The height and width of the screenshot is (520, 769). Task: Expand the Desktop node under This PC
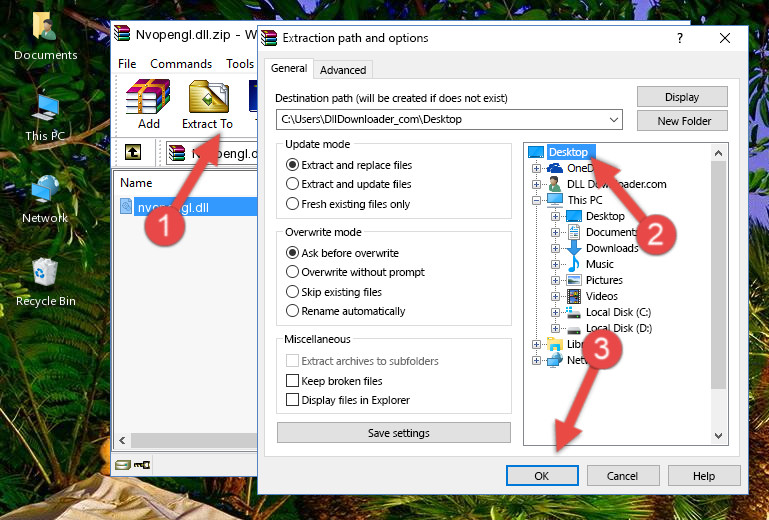[x=555, y=216]
